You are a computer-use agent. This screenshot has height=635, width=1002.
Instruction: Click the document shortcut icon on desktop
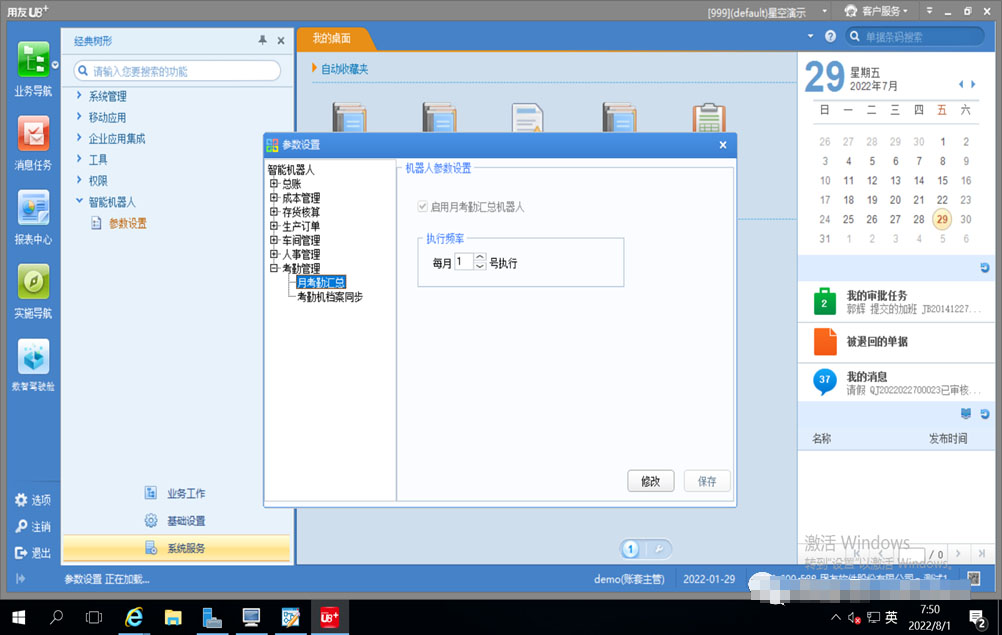(x=528, y=118)
